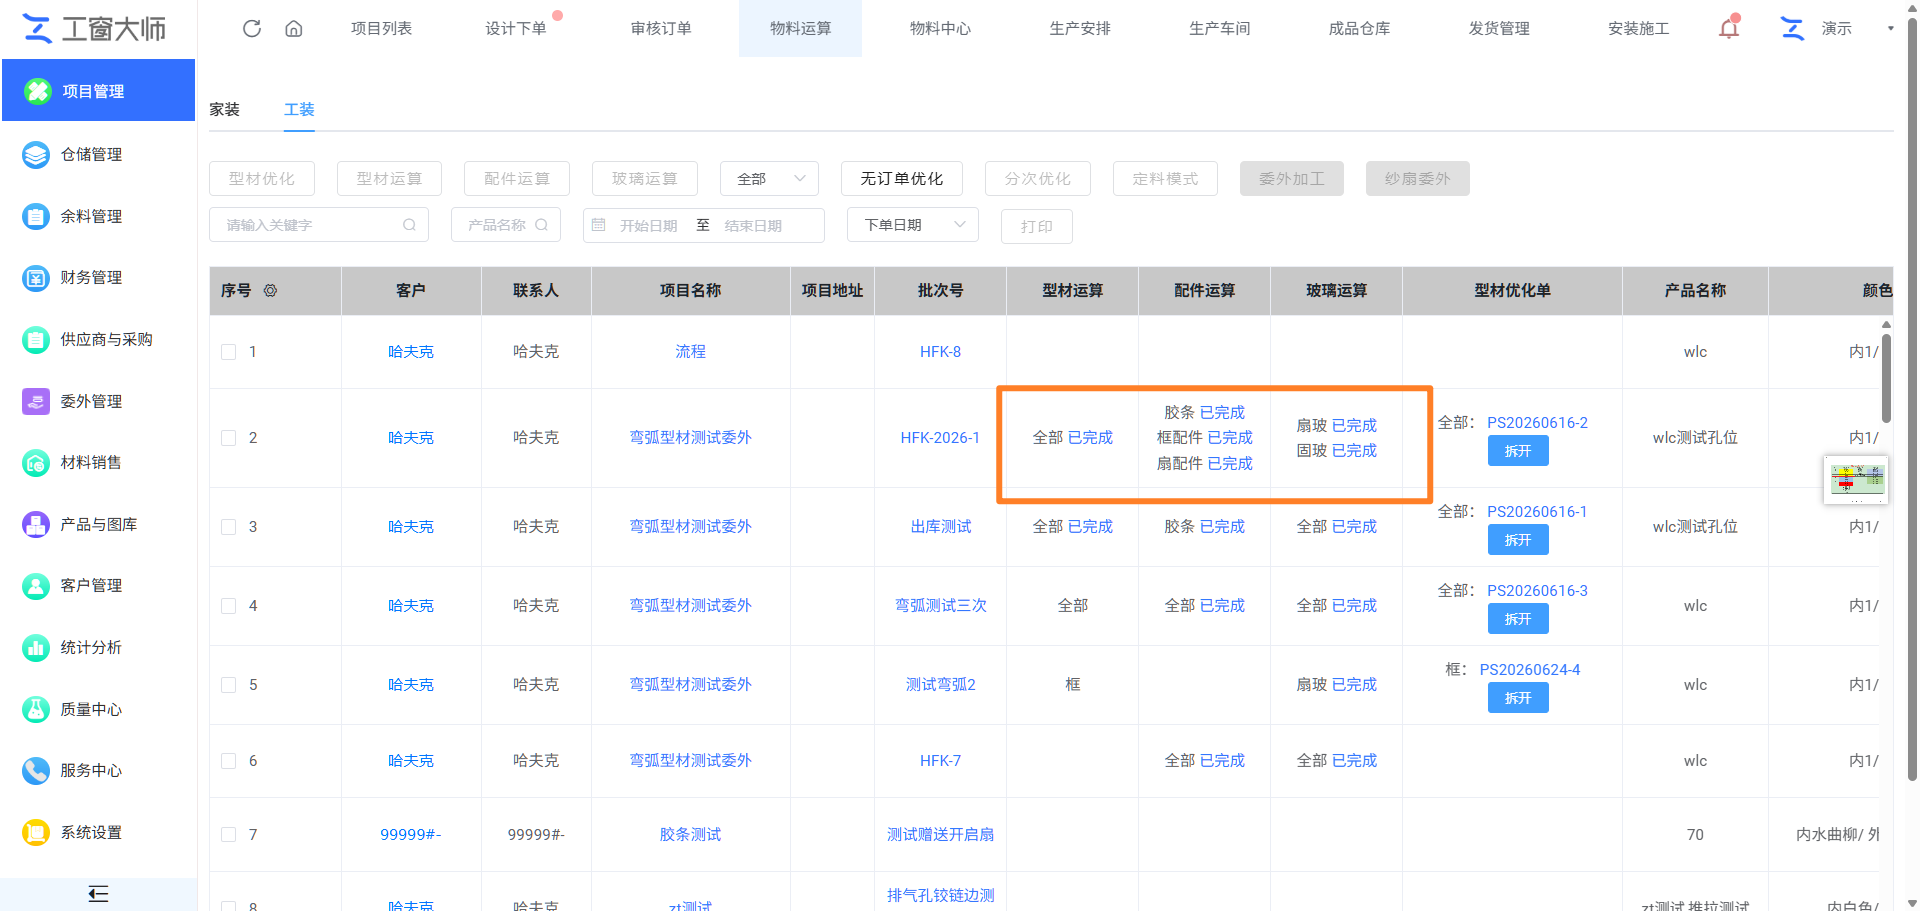Click 无订单优化 button
Image resolution: width=1920 pixels, height=911 pixels.
click(902, 179)
